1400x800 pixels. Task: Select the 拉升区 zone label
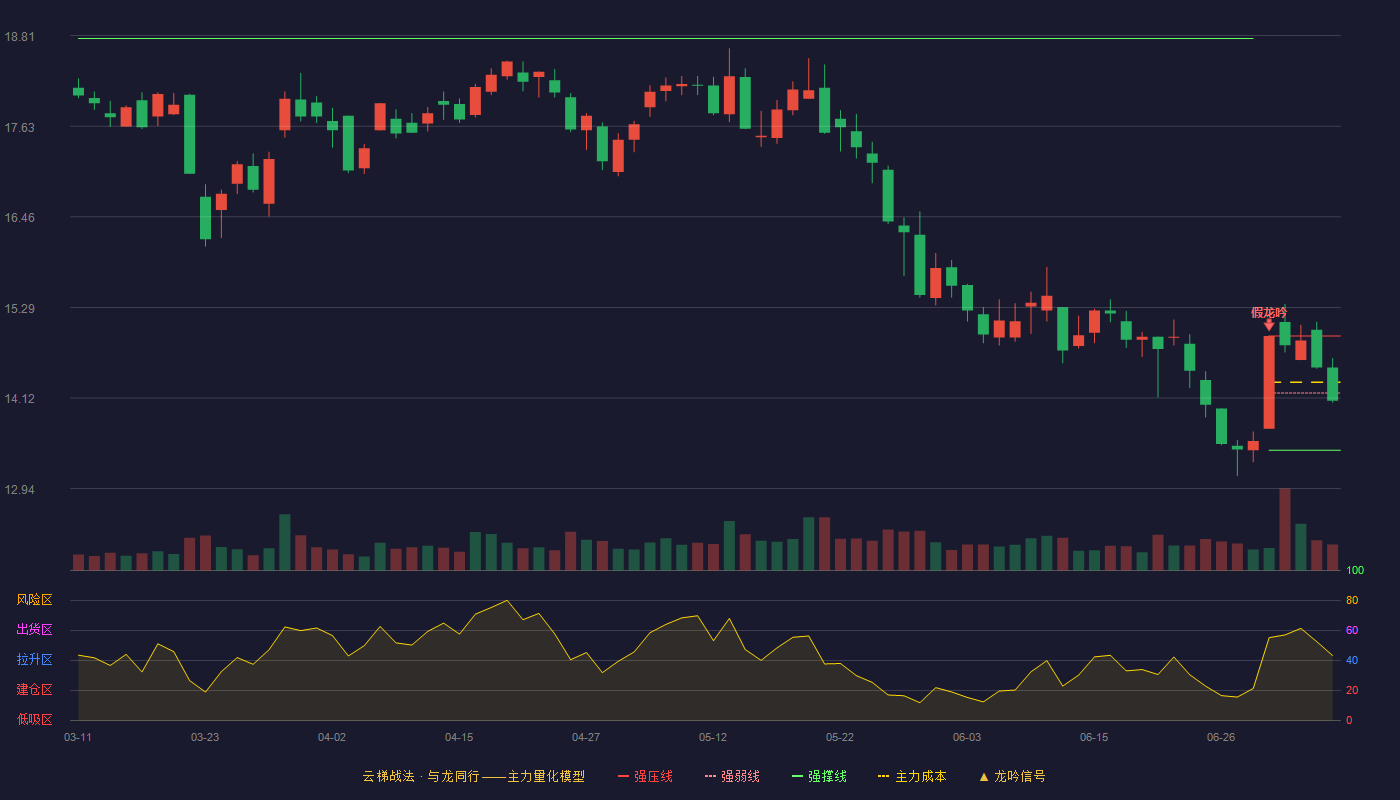34,660
